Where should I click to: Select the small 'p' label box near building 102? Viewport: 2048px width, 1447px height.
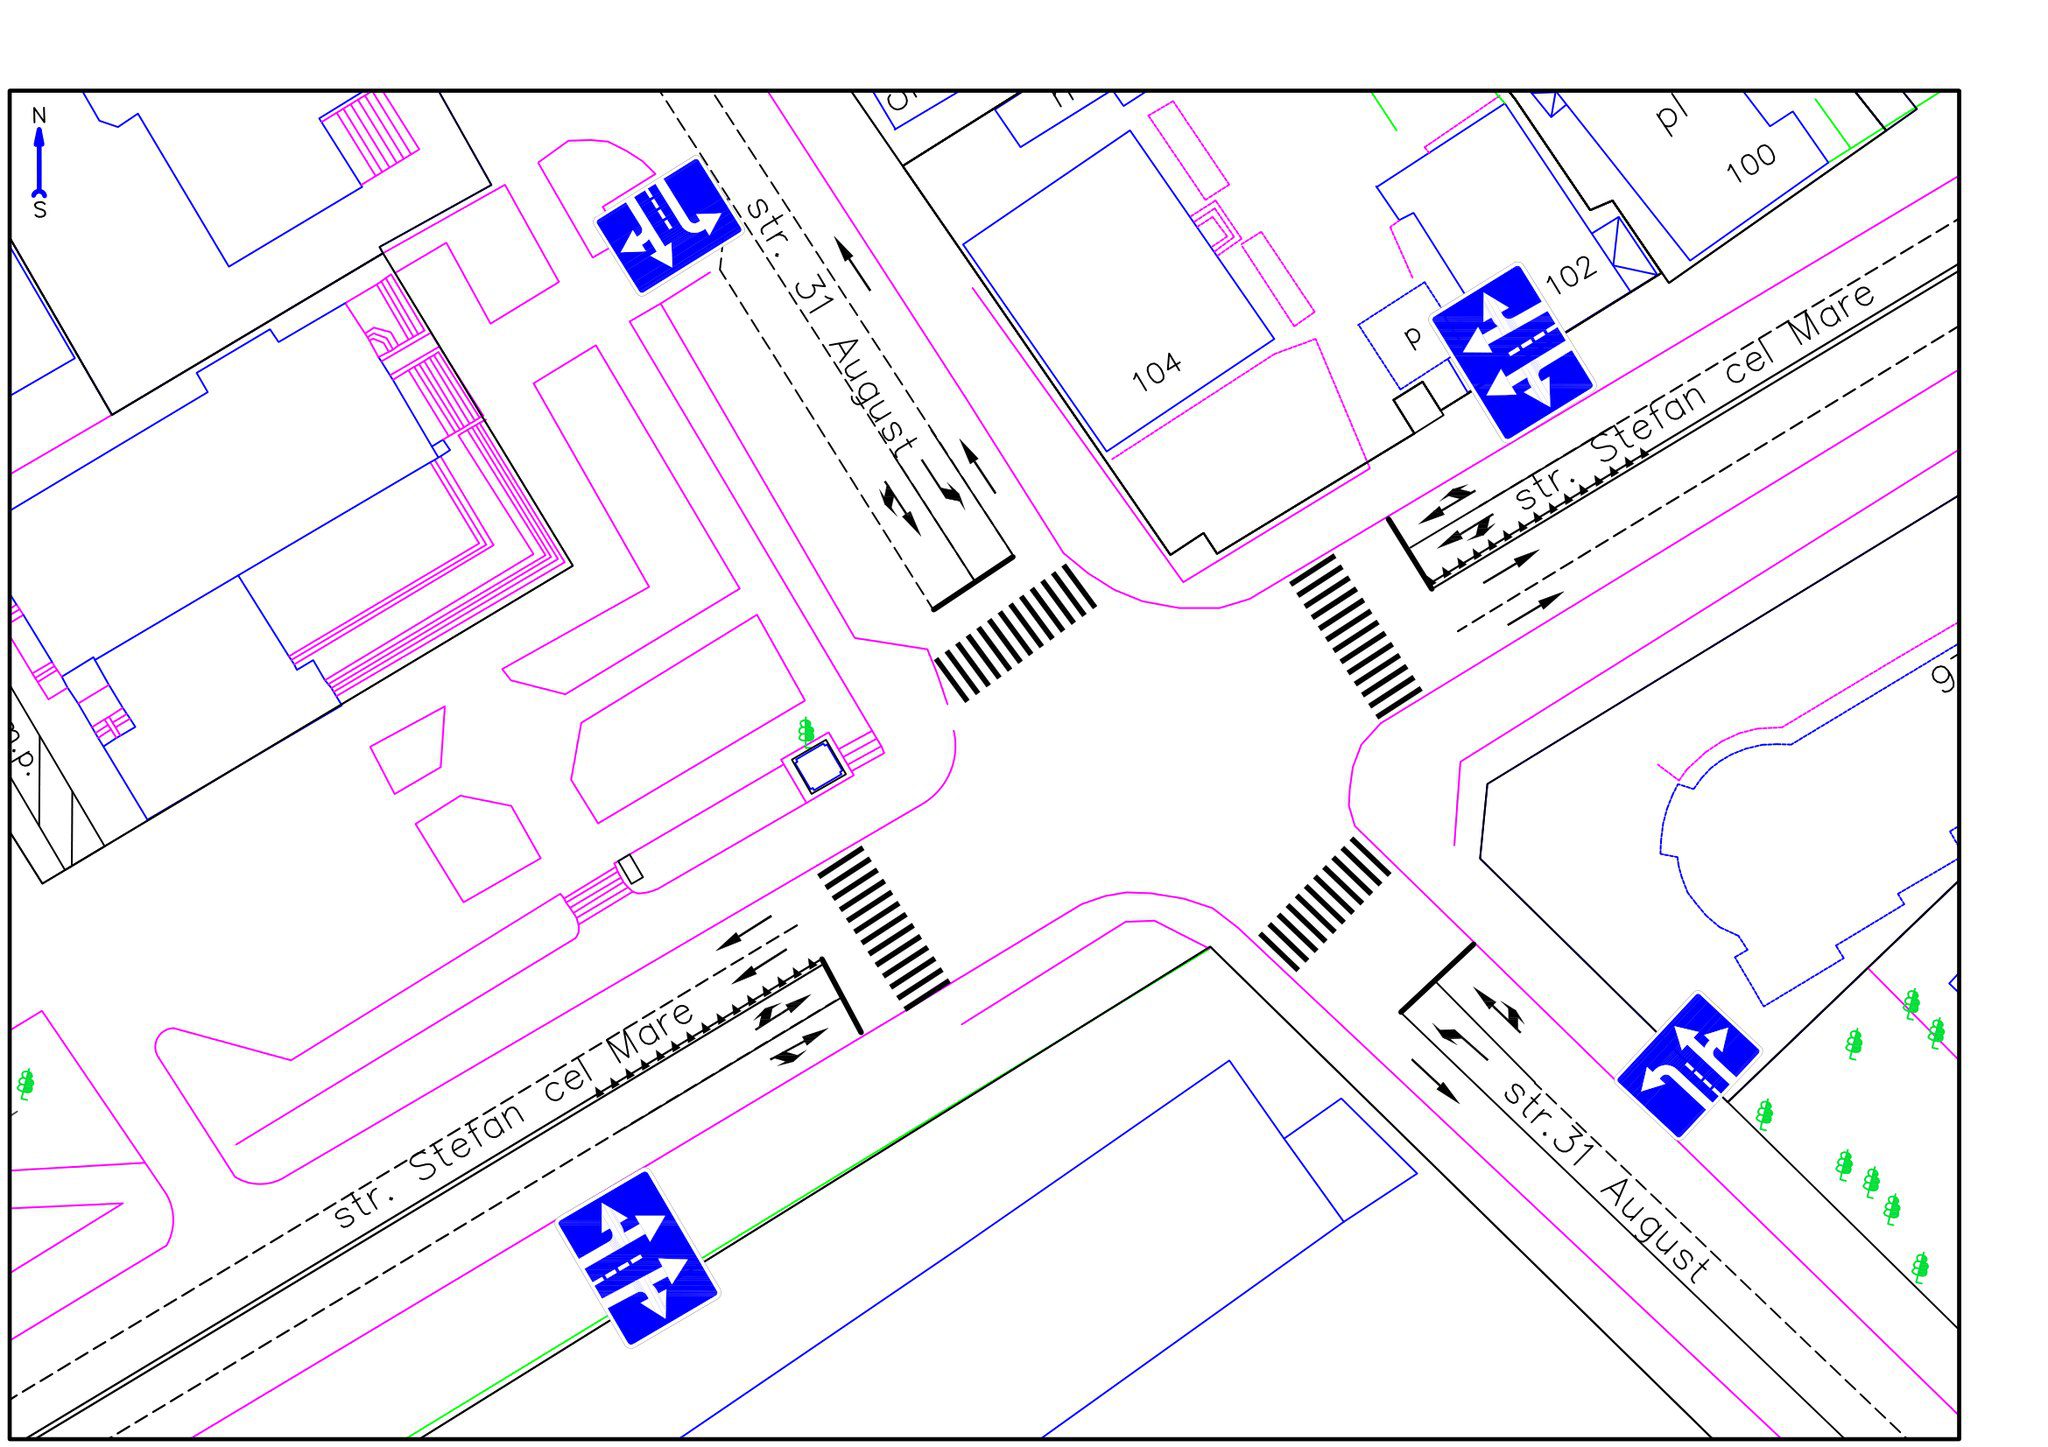click(1412, 336)
